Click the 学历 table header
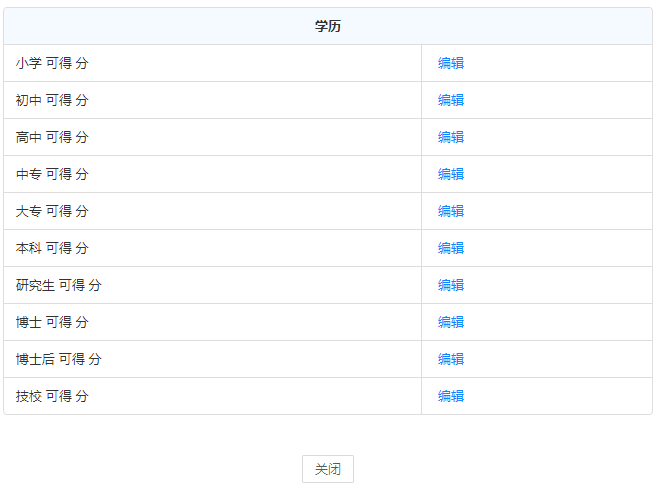The image size is (661, 496). [x=328, y=26]
